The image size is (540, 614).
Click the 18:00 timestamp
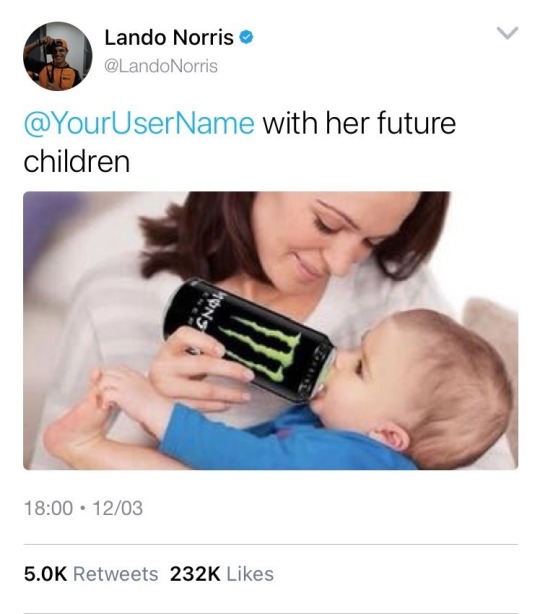48,508
